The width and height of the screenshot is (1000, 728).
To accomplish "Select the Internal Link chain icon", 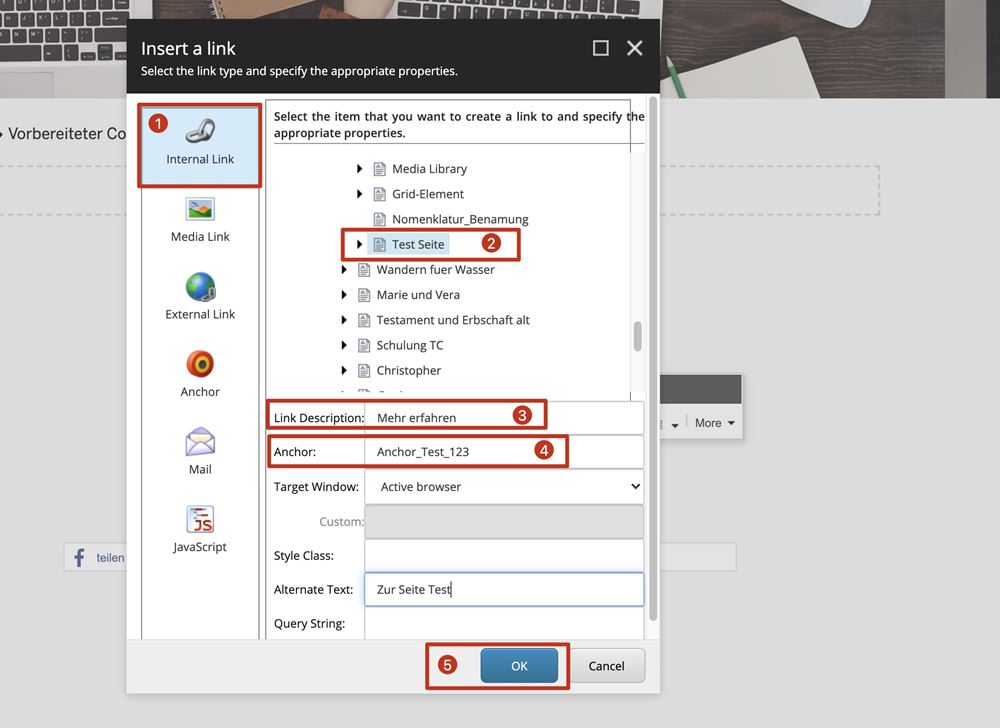I will pos(200,132).
